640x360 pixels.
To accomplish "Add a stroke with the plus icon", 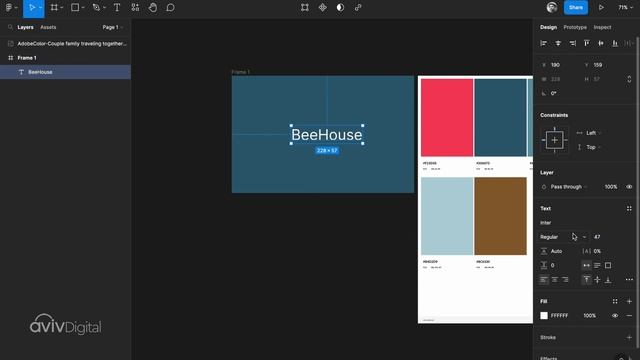I will click(629, 338).
